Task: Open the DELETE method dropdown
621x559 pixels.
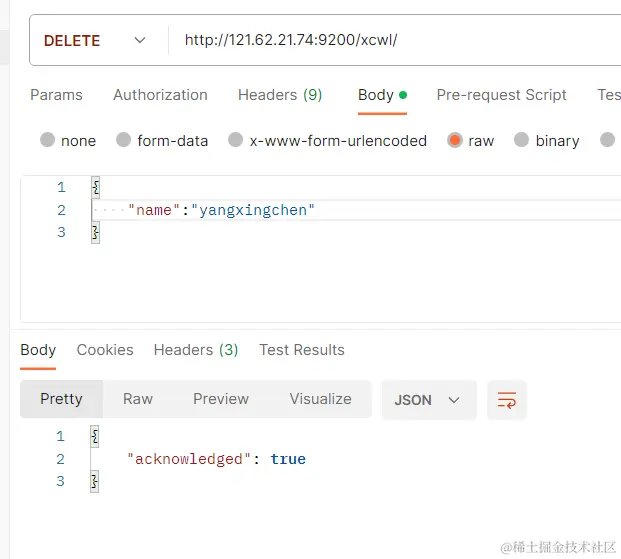Action: pos(95,40)
